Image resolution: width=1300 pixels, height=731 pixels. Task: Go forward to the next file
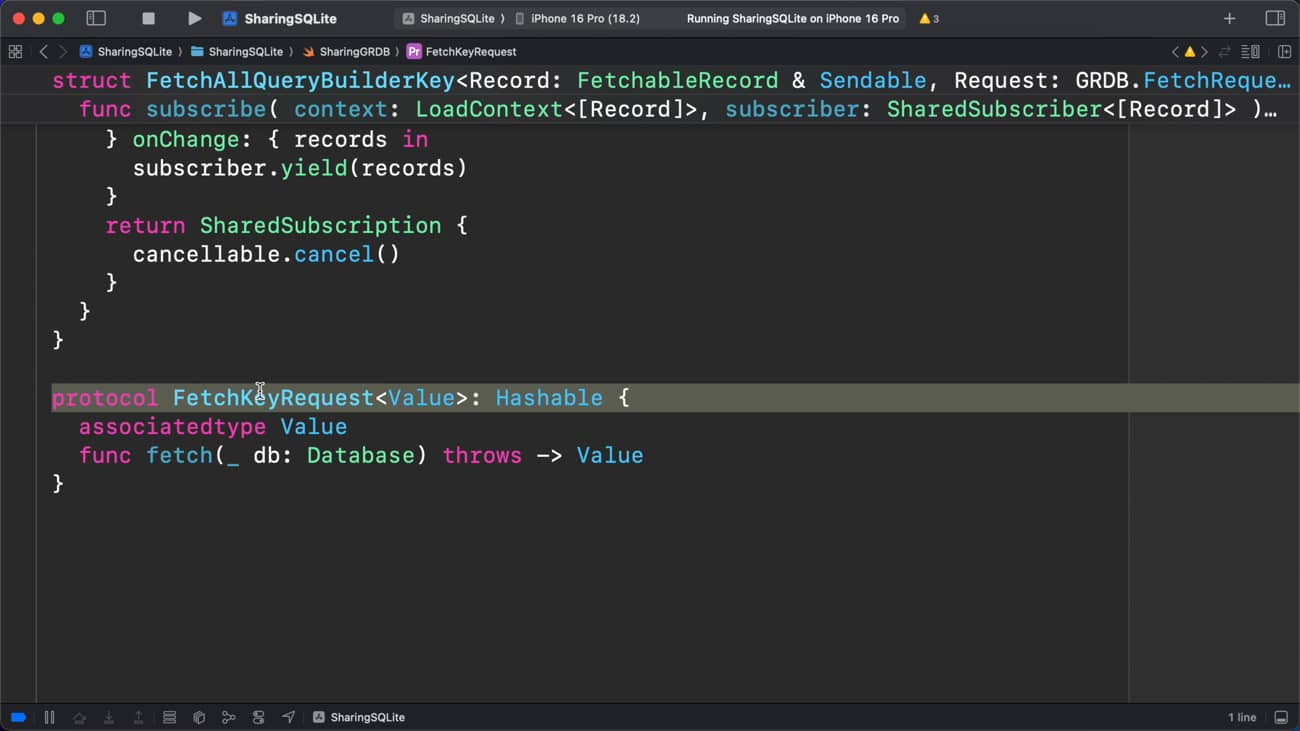(62, 51)
